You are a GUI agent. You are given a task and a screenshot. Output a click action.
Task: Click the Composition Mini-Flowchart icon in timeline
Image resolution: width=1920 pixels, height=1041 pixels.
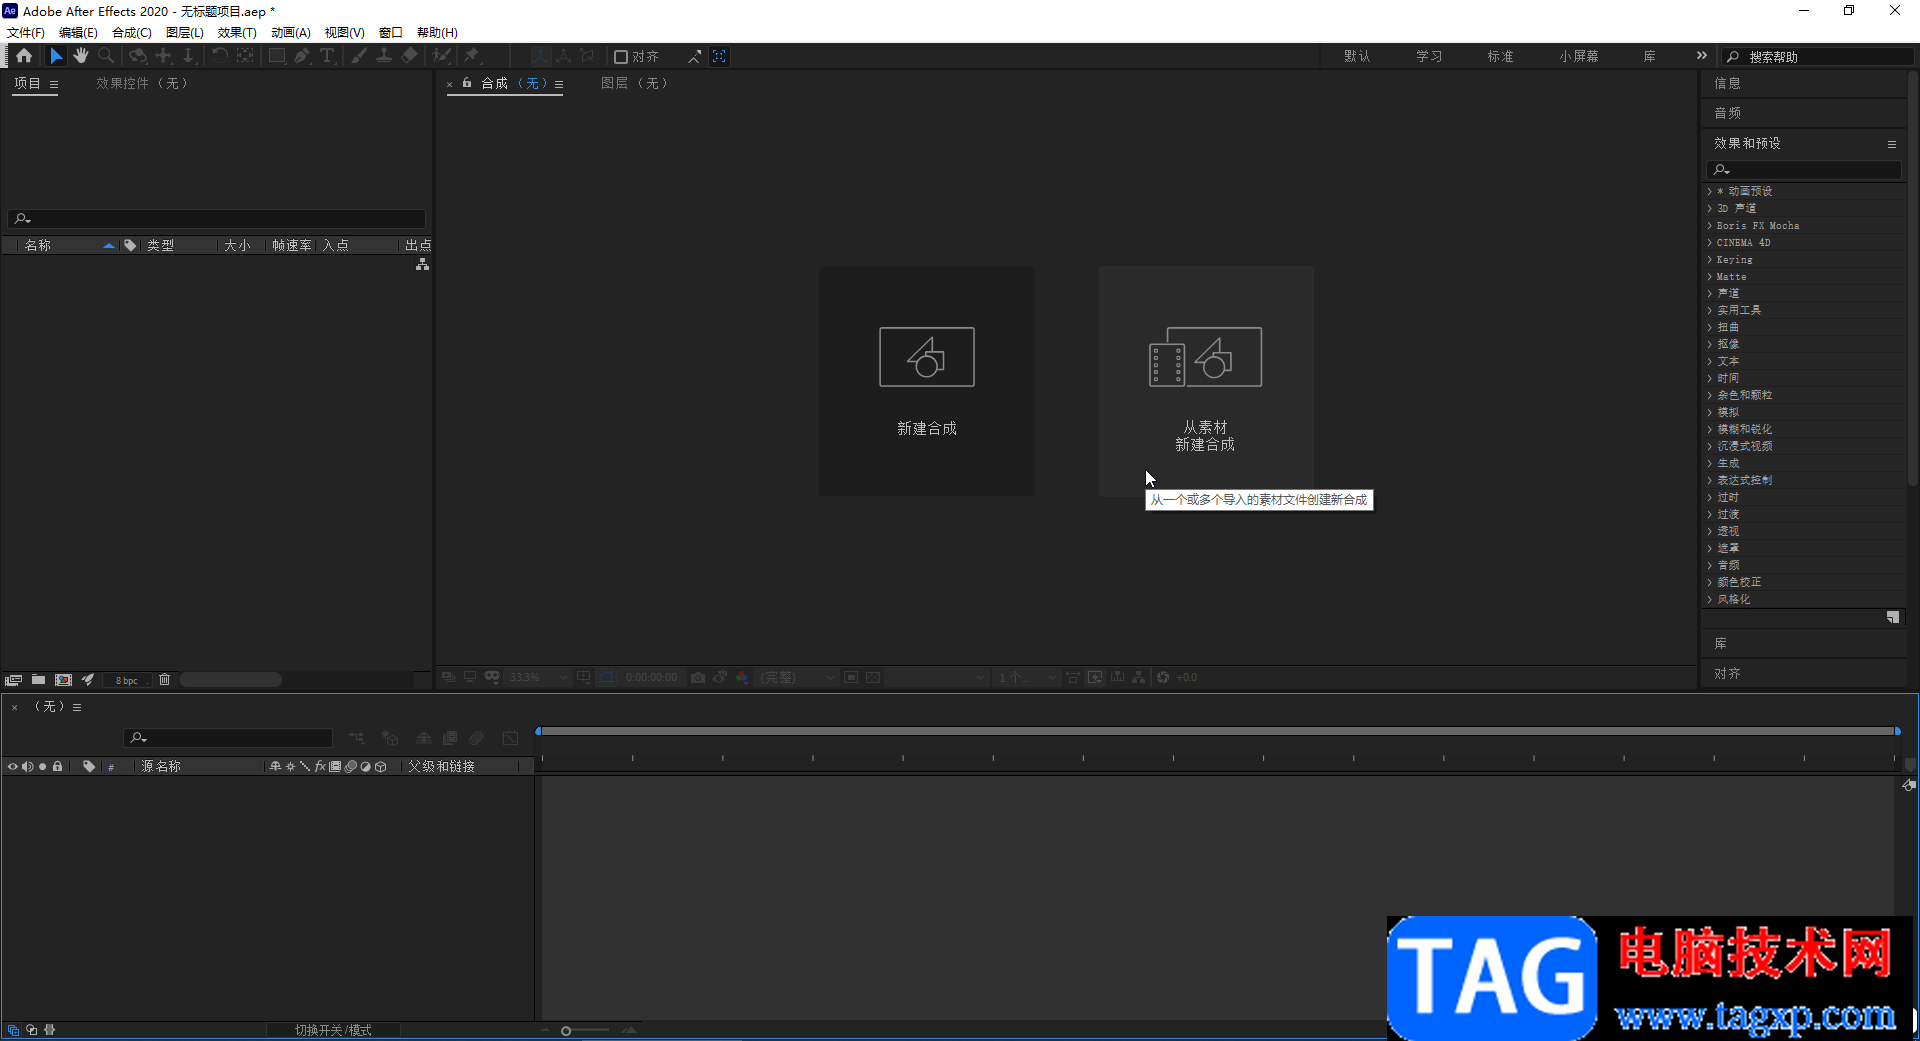(x=356, y=738)
